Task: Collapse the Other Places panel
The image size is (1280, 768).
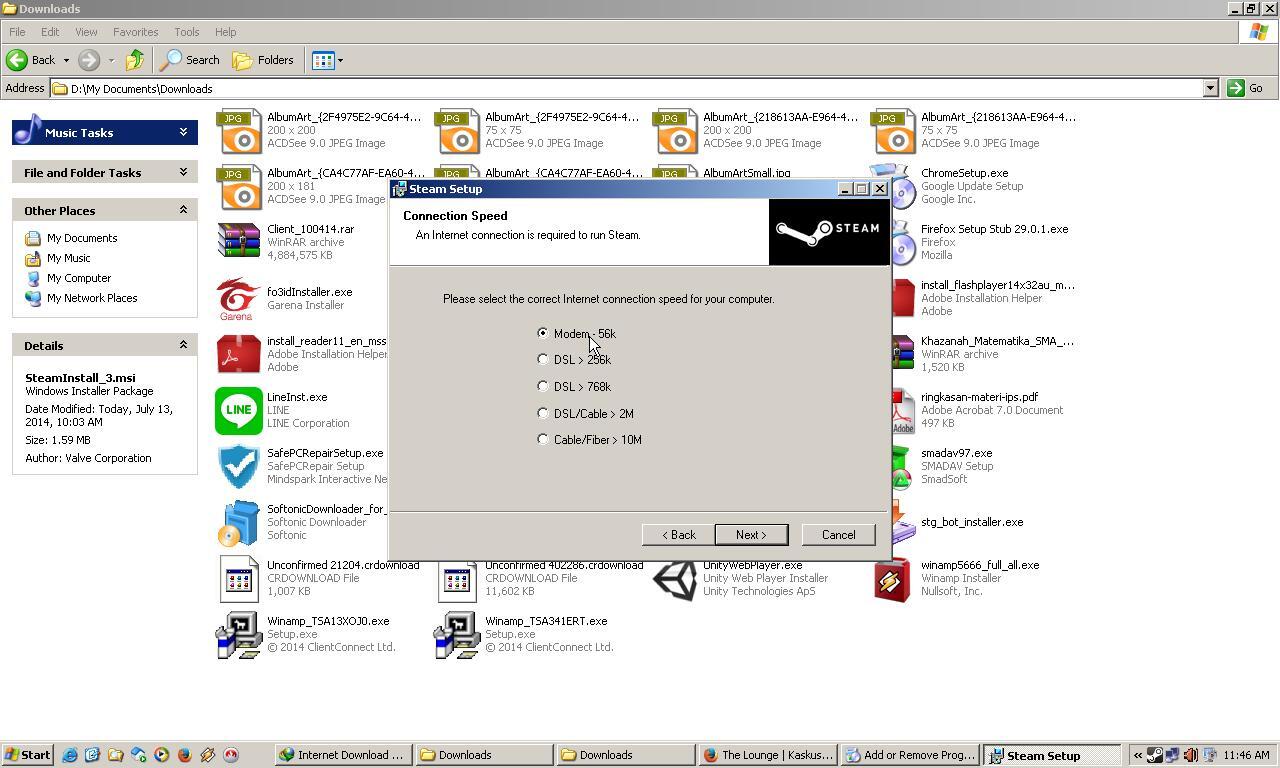Action: [183, 210]
